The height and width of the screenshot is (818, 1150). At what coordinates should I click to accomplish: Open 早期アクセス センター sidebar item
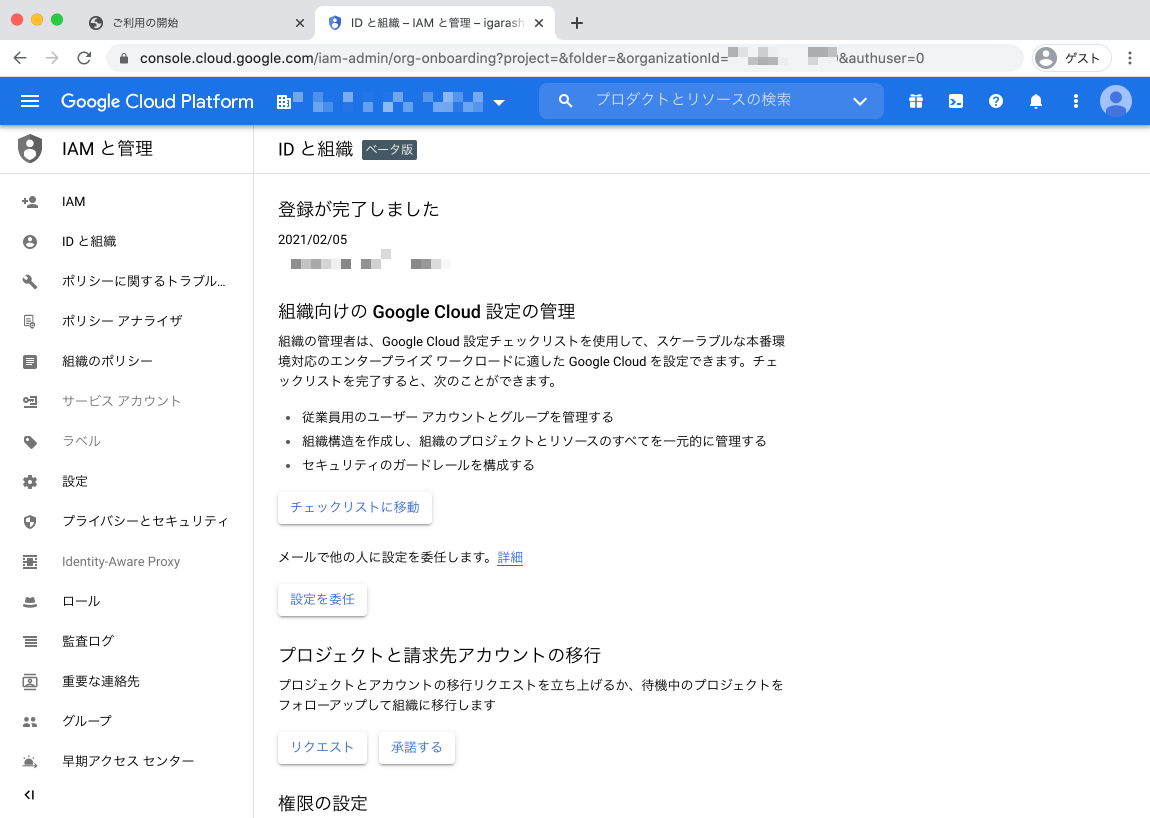[128, 761]
